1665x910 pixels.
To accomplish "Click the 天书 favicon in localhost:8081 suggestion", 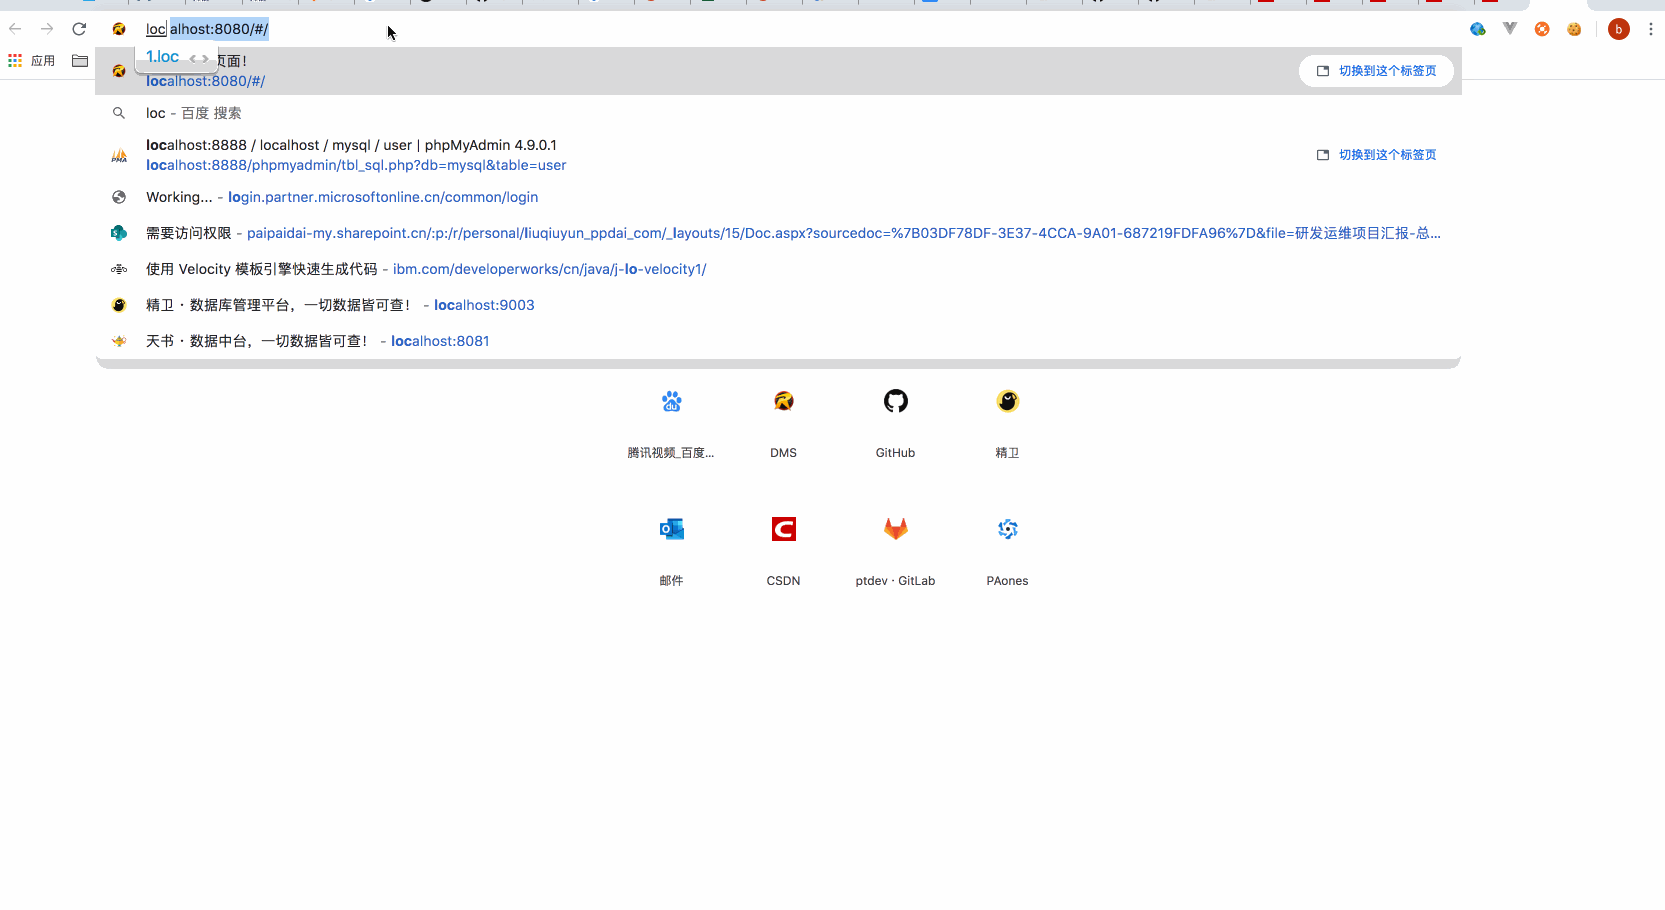I will point(119,341).
